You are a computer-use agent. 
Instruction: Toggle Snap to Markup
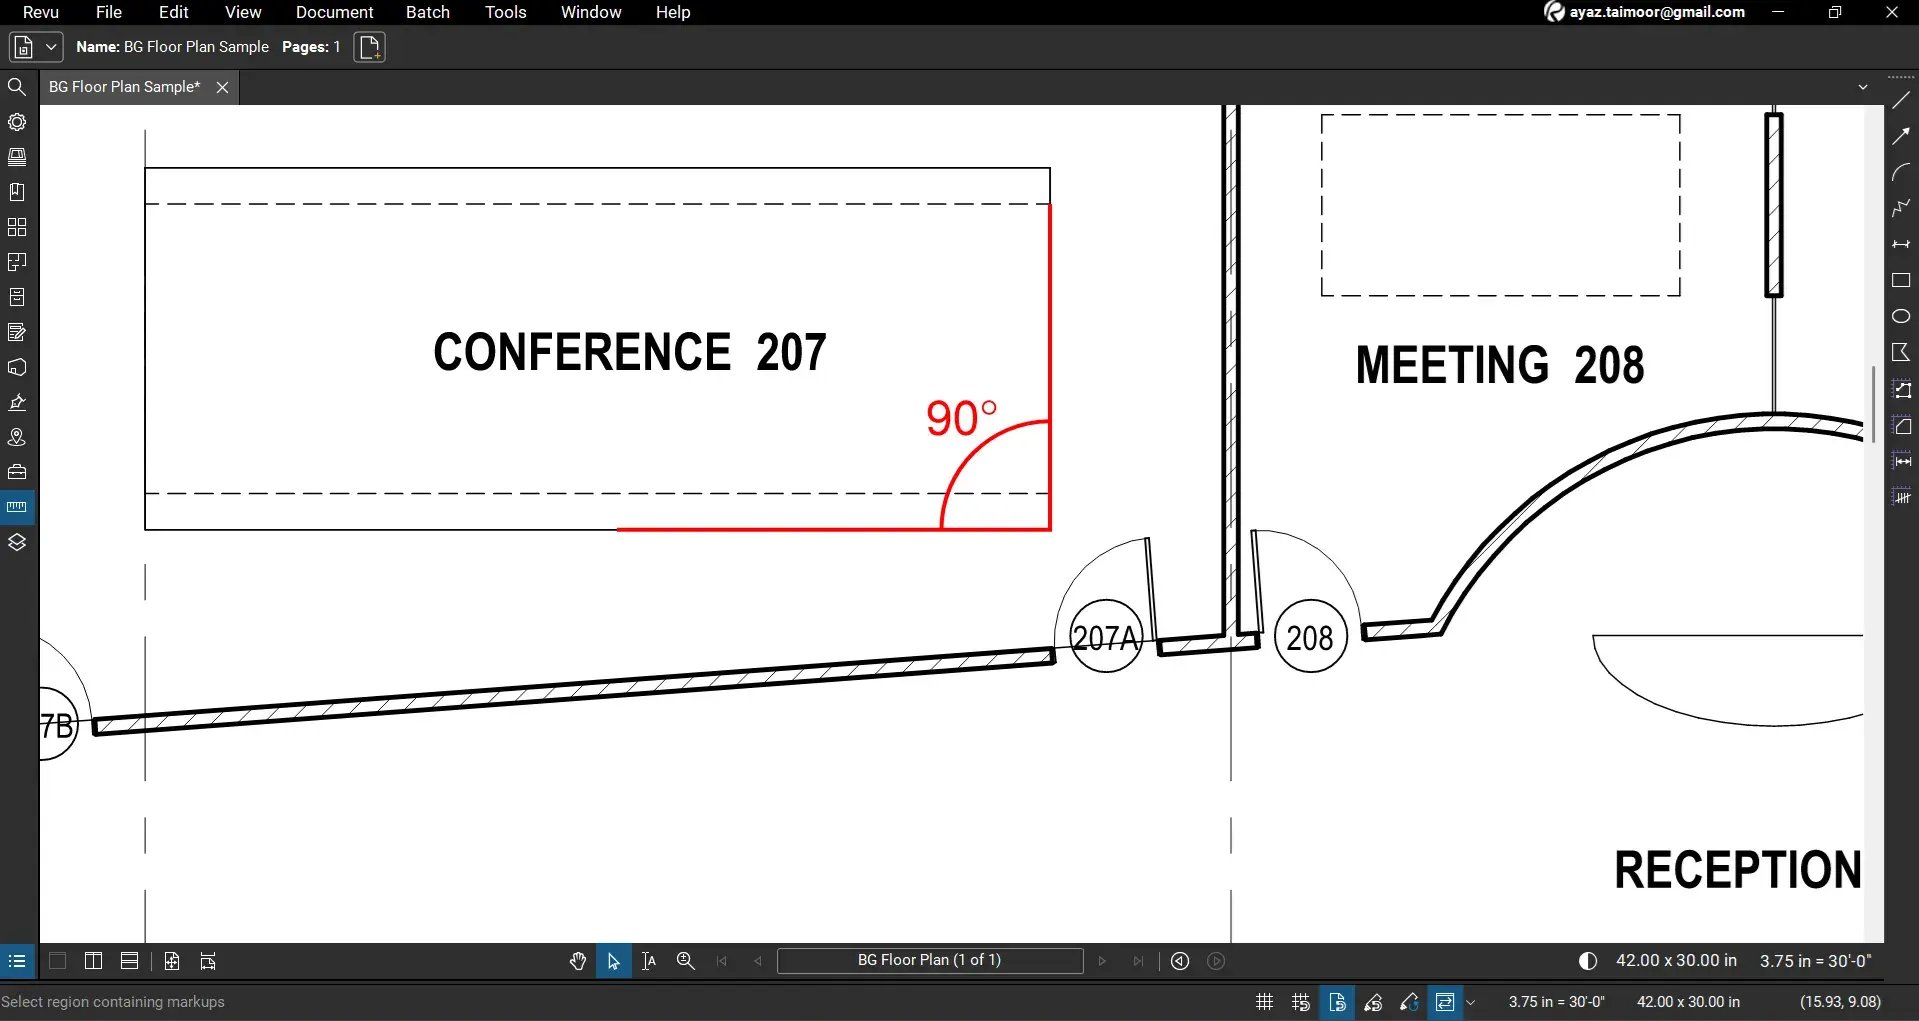pos(1373,1002)
